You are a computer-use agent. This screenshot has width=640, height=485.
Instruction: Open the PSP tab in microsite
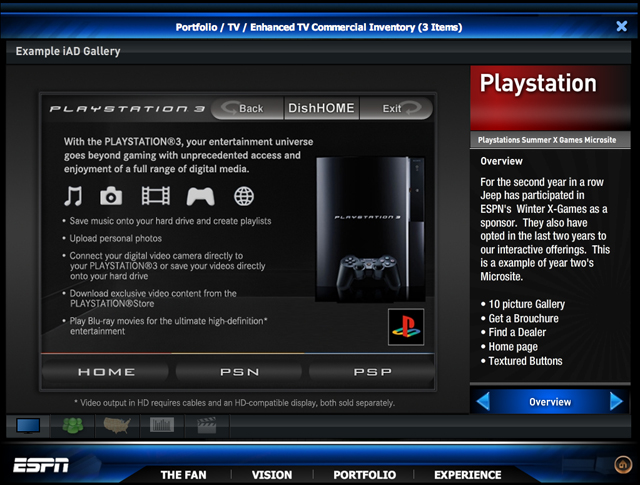pos(372,372)
